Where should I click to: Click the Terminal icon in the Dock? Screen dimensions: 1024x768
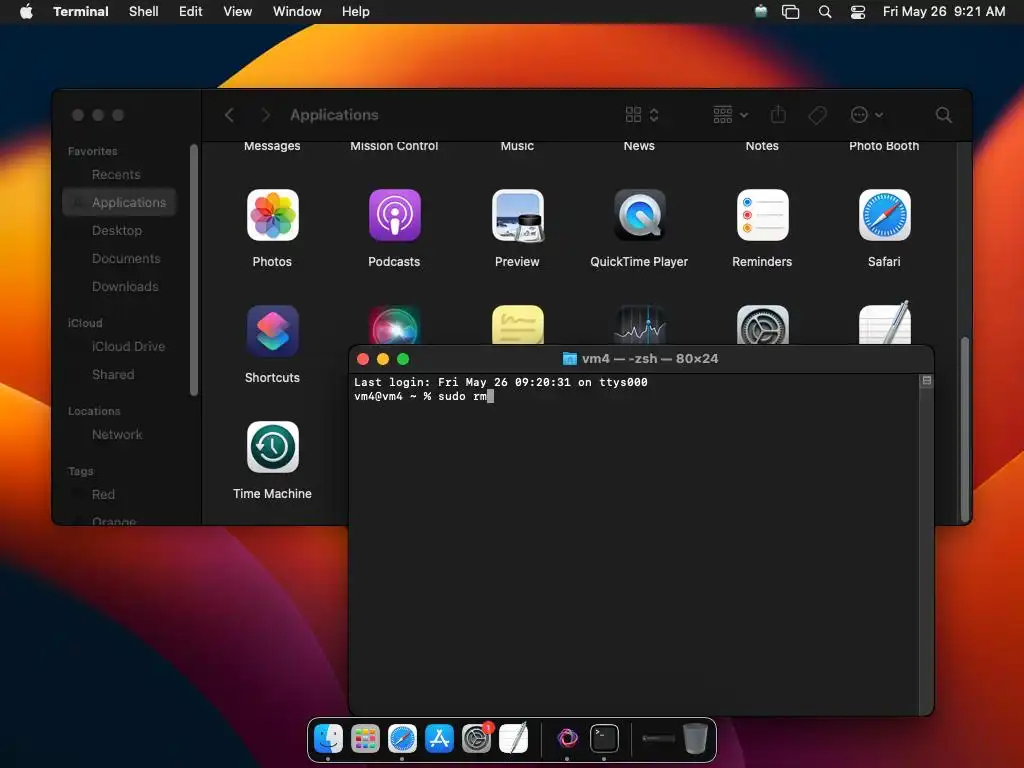604,739
